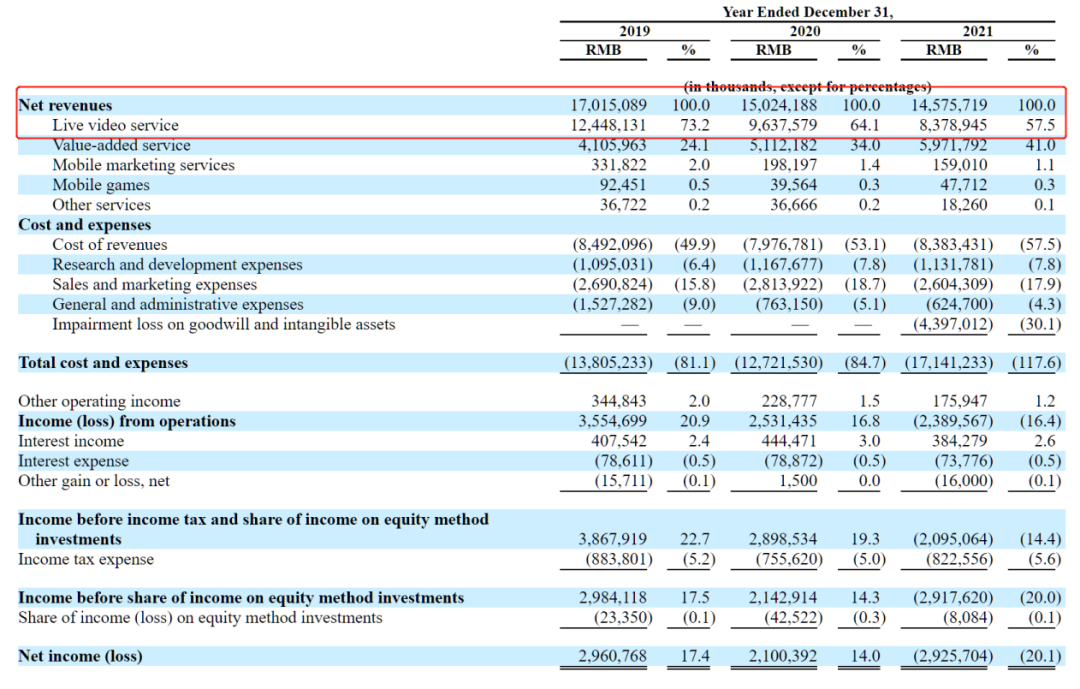
Task: Click the Income tax expense row label
Action: (x=86, y=559)
